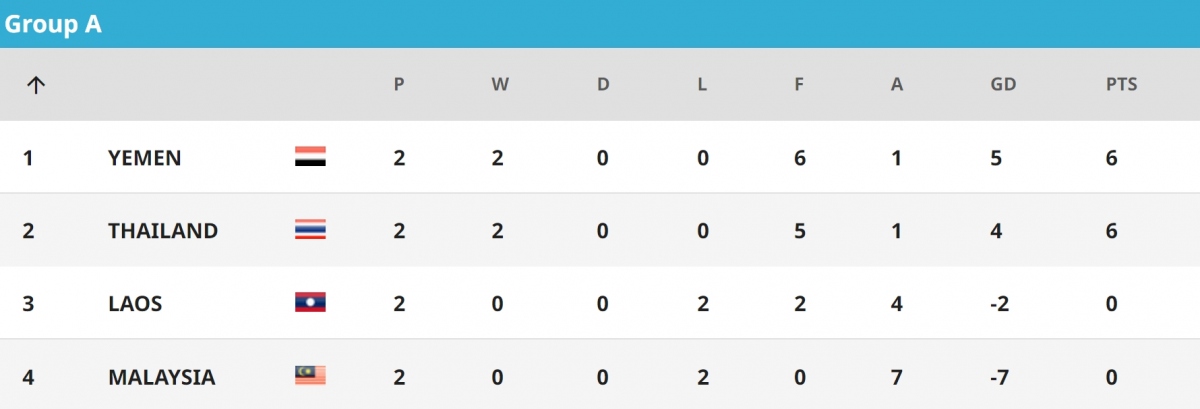
Task: Click the W (wins) column header
Action: pos(500,85)
